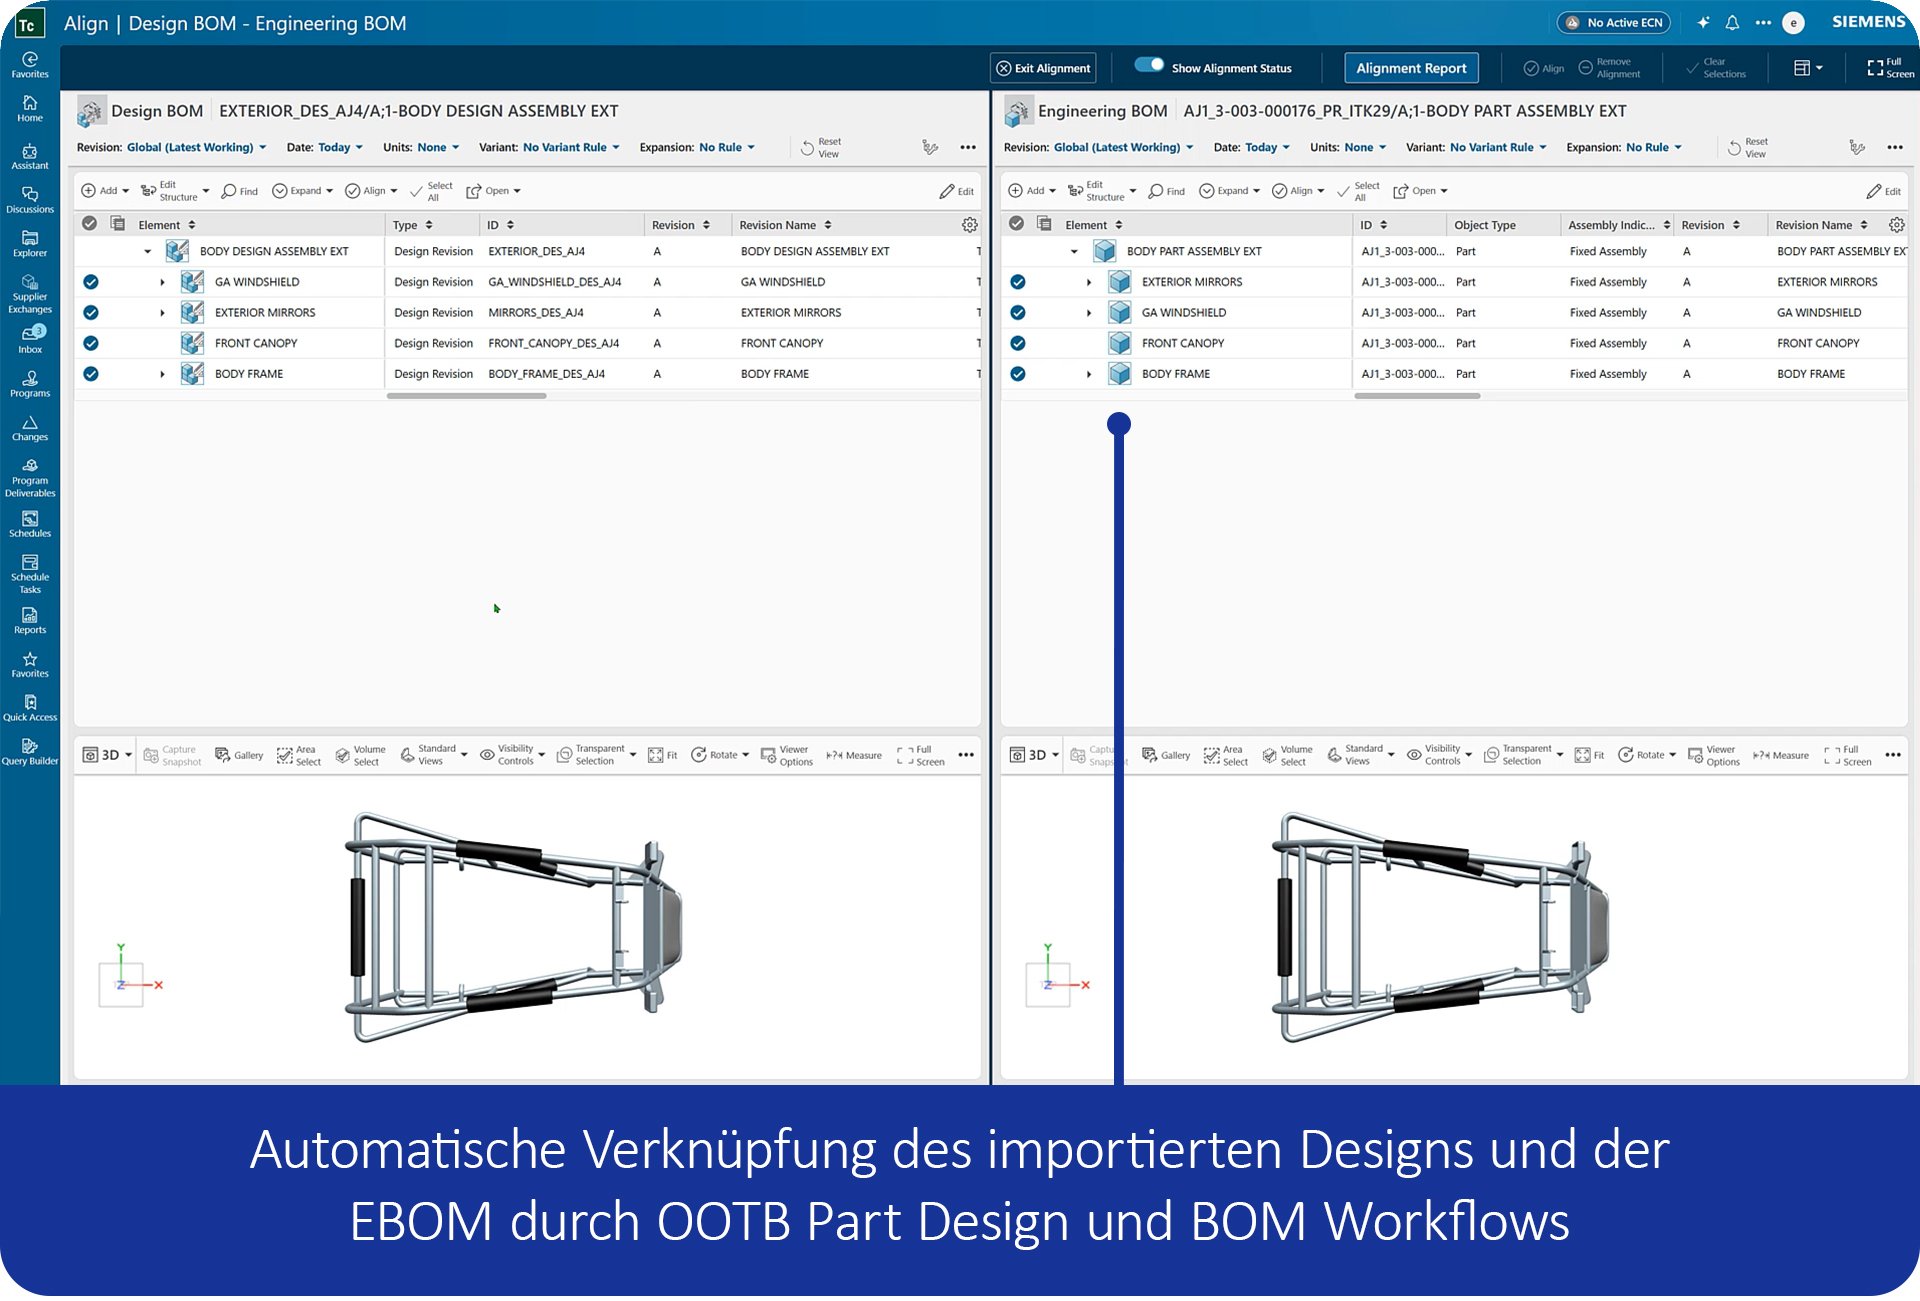Viewport: 1920px width, 1301px height.
Task: Toggle check on Design BOM FRONT CANOPY row
Action: 91,343
